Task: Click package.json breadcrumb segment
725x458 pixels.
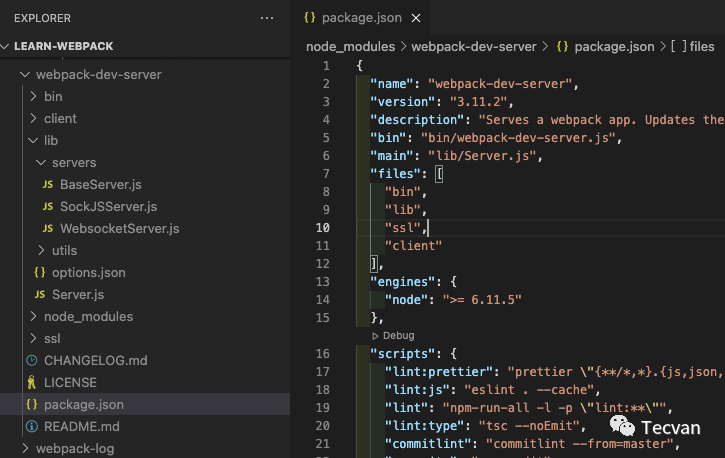Action: click(x=614, y=47)
